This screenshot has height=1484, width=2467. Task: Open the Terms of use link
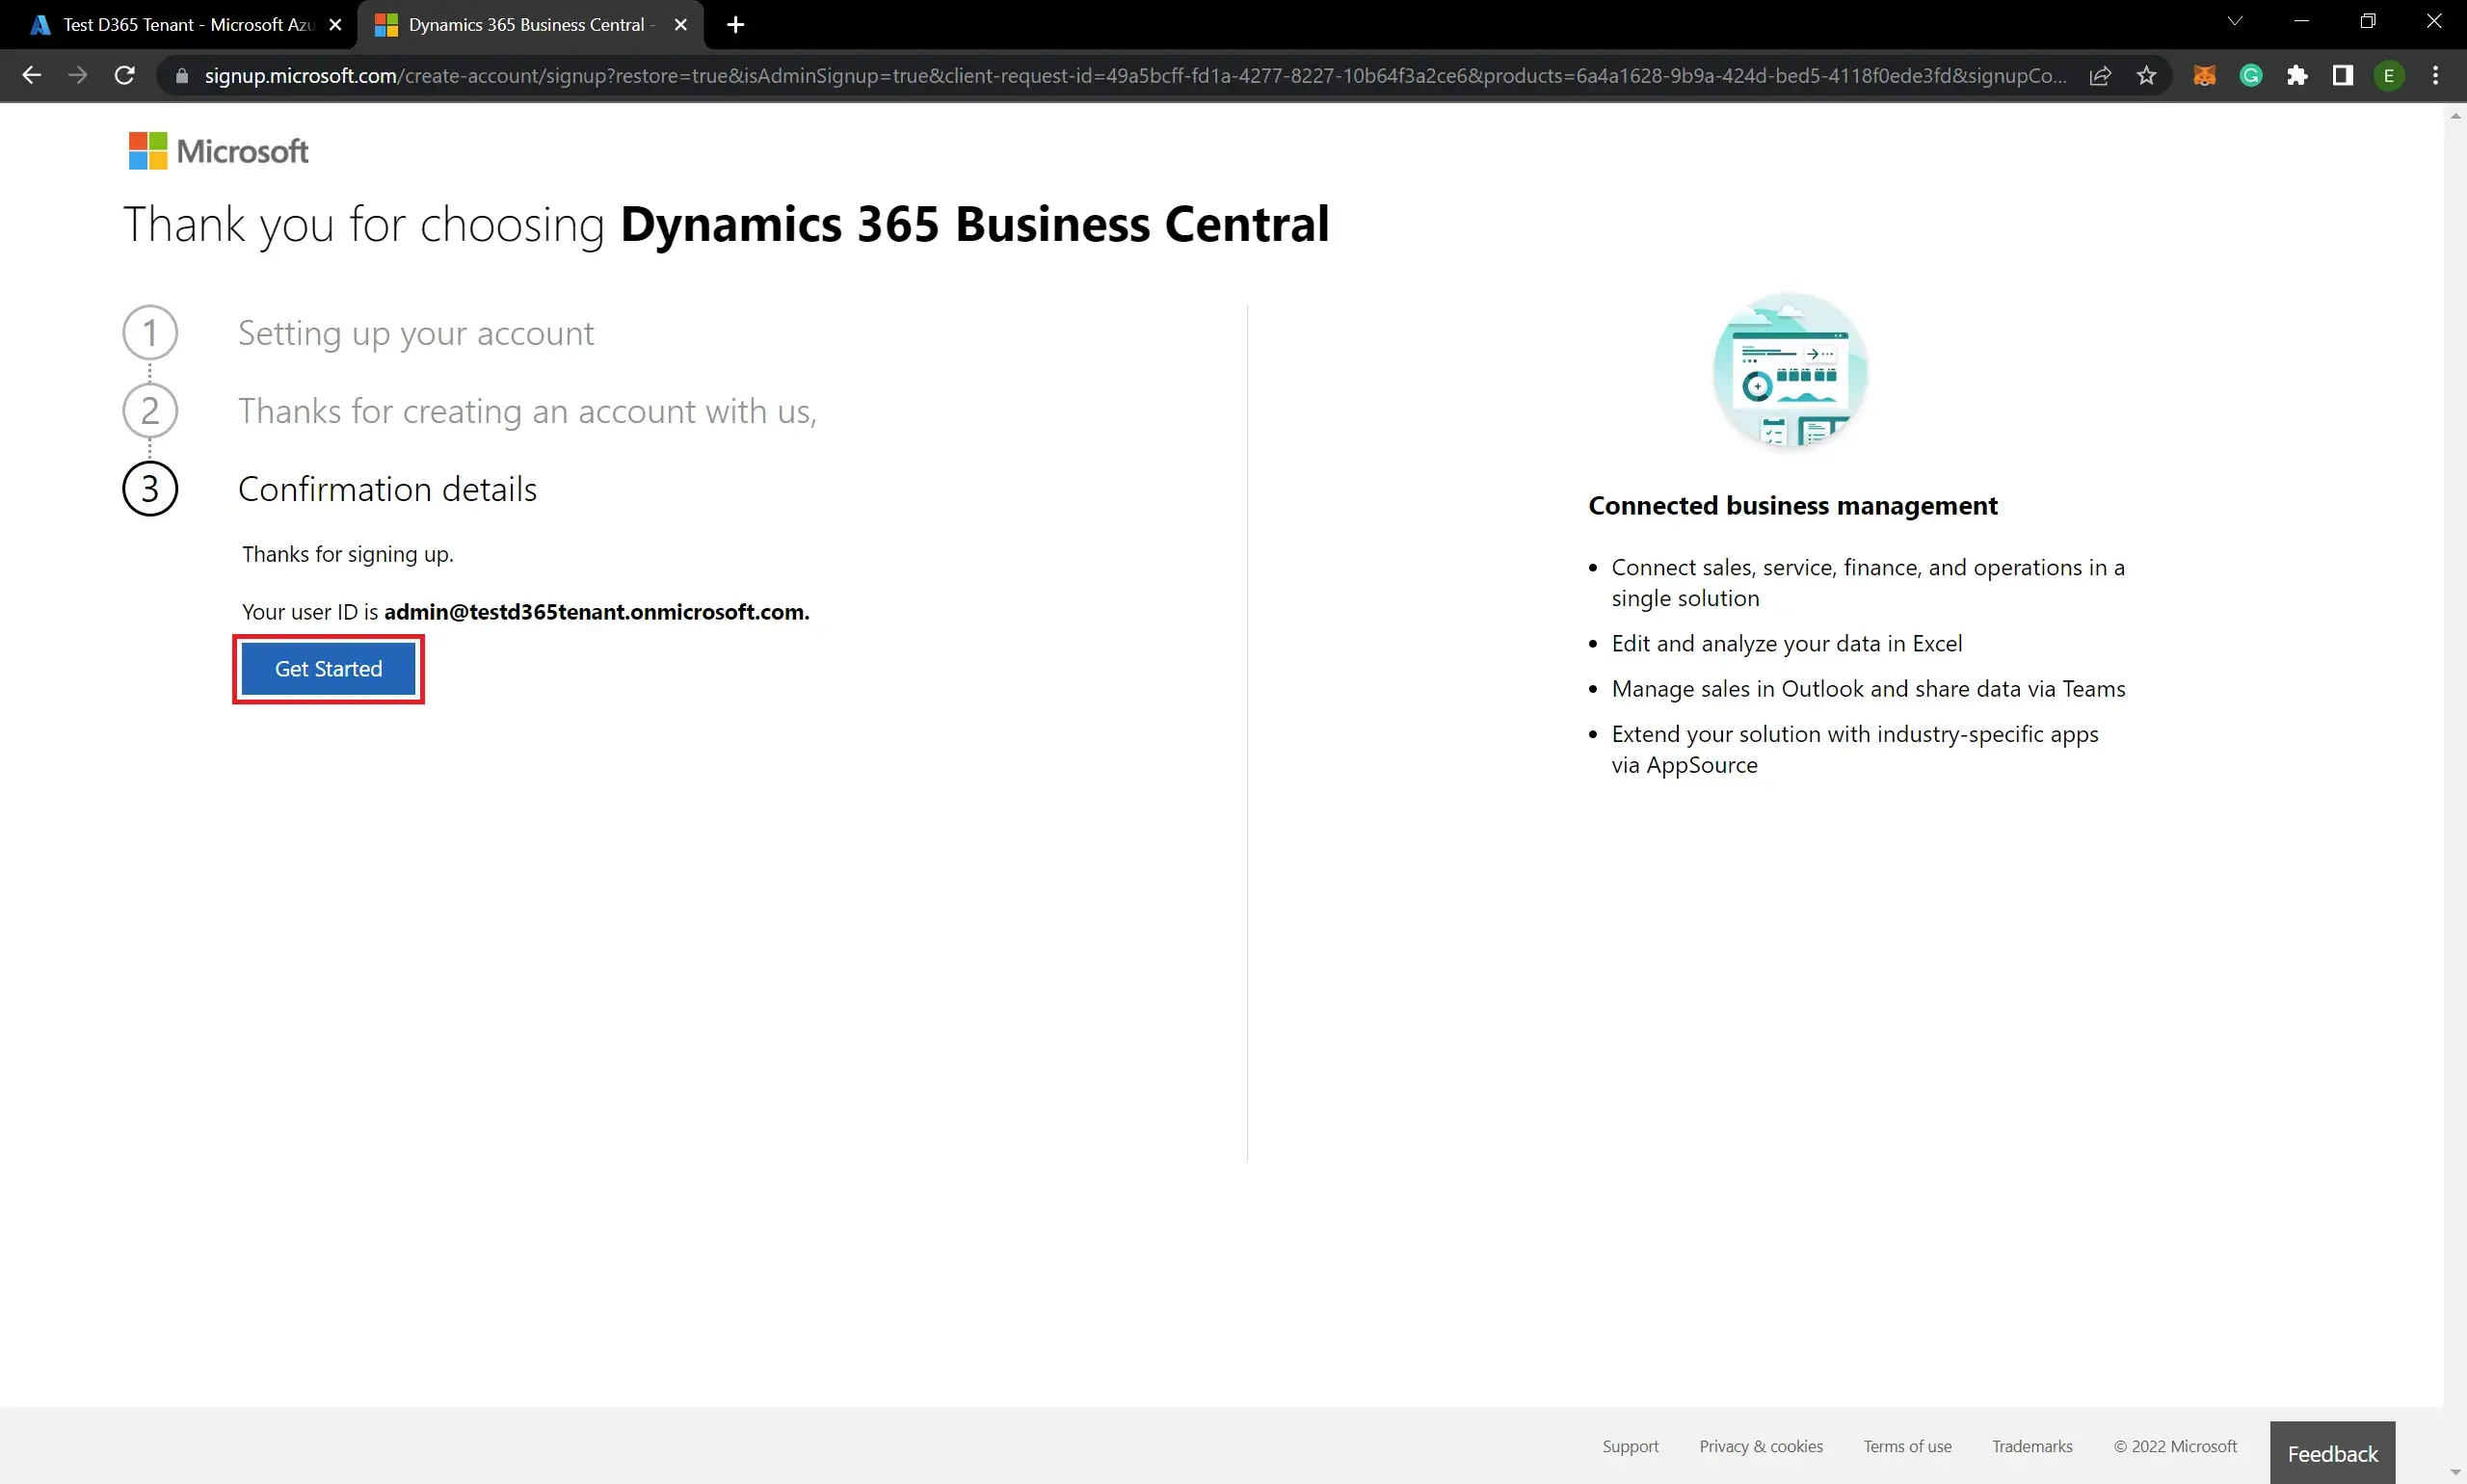(x=1907, y=1446)
